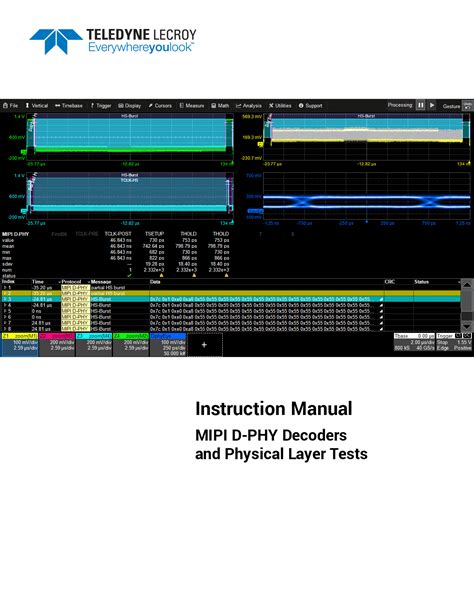474x613 pixels.
Task: Toggle the Gesture mode icon
Action: click(x=467, y=106)
